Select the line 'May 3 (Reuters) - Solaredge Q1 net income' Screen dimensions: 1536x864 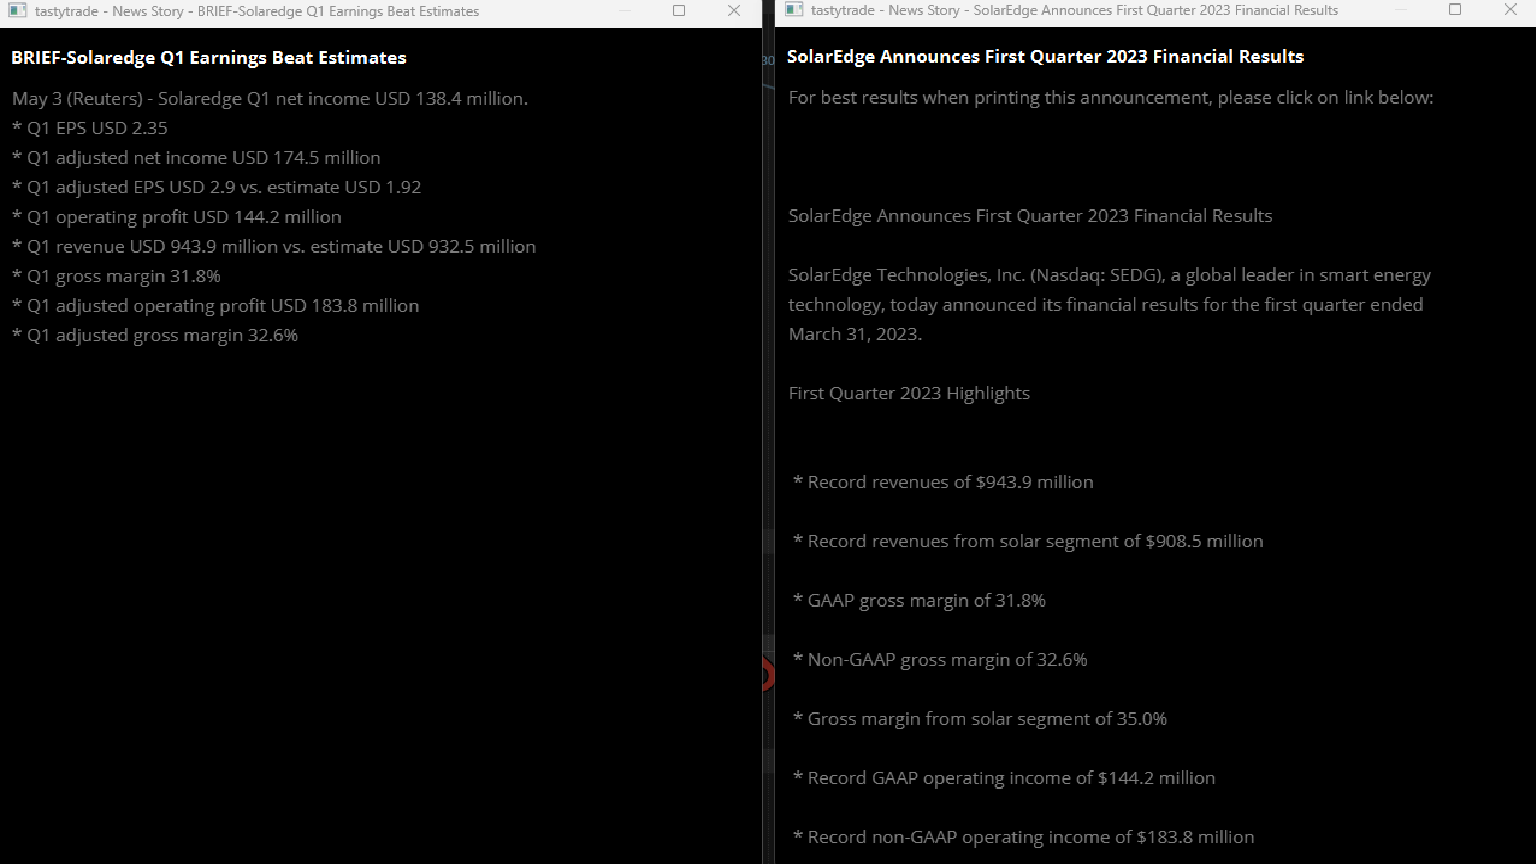[270, 99]
